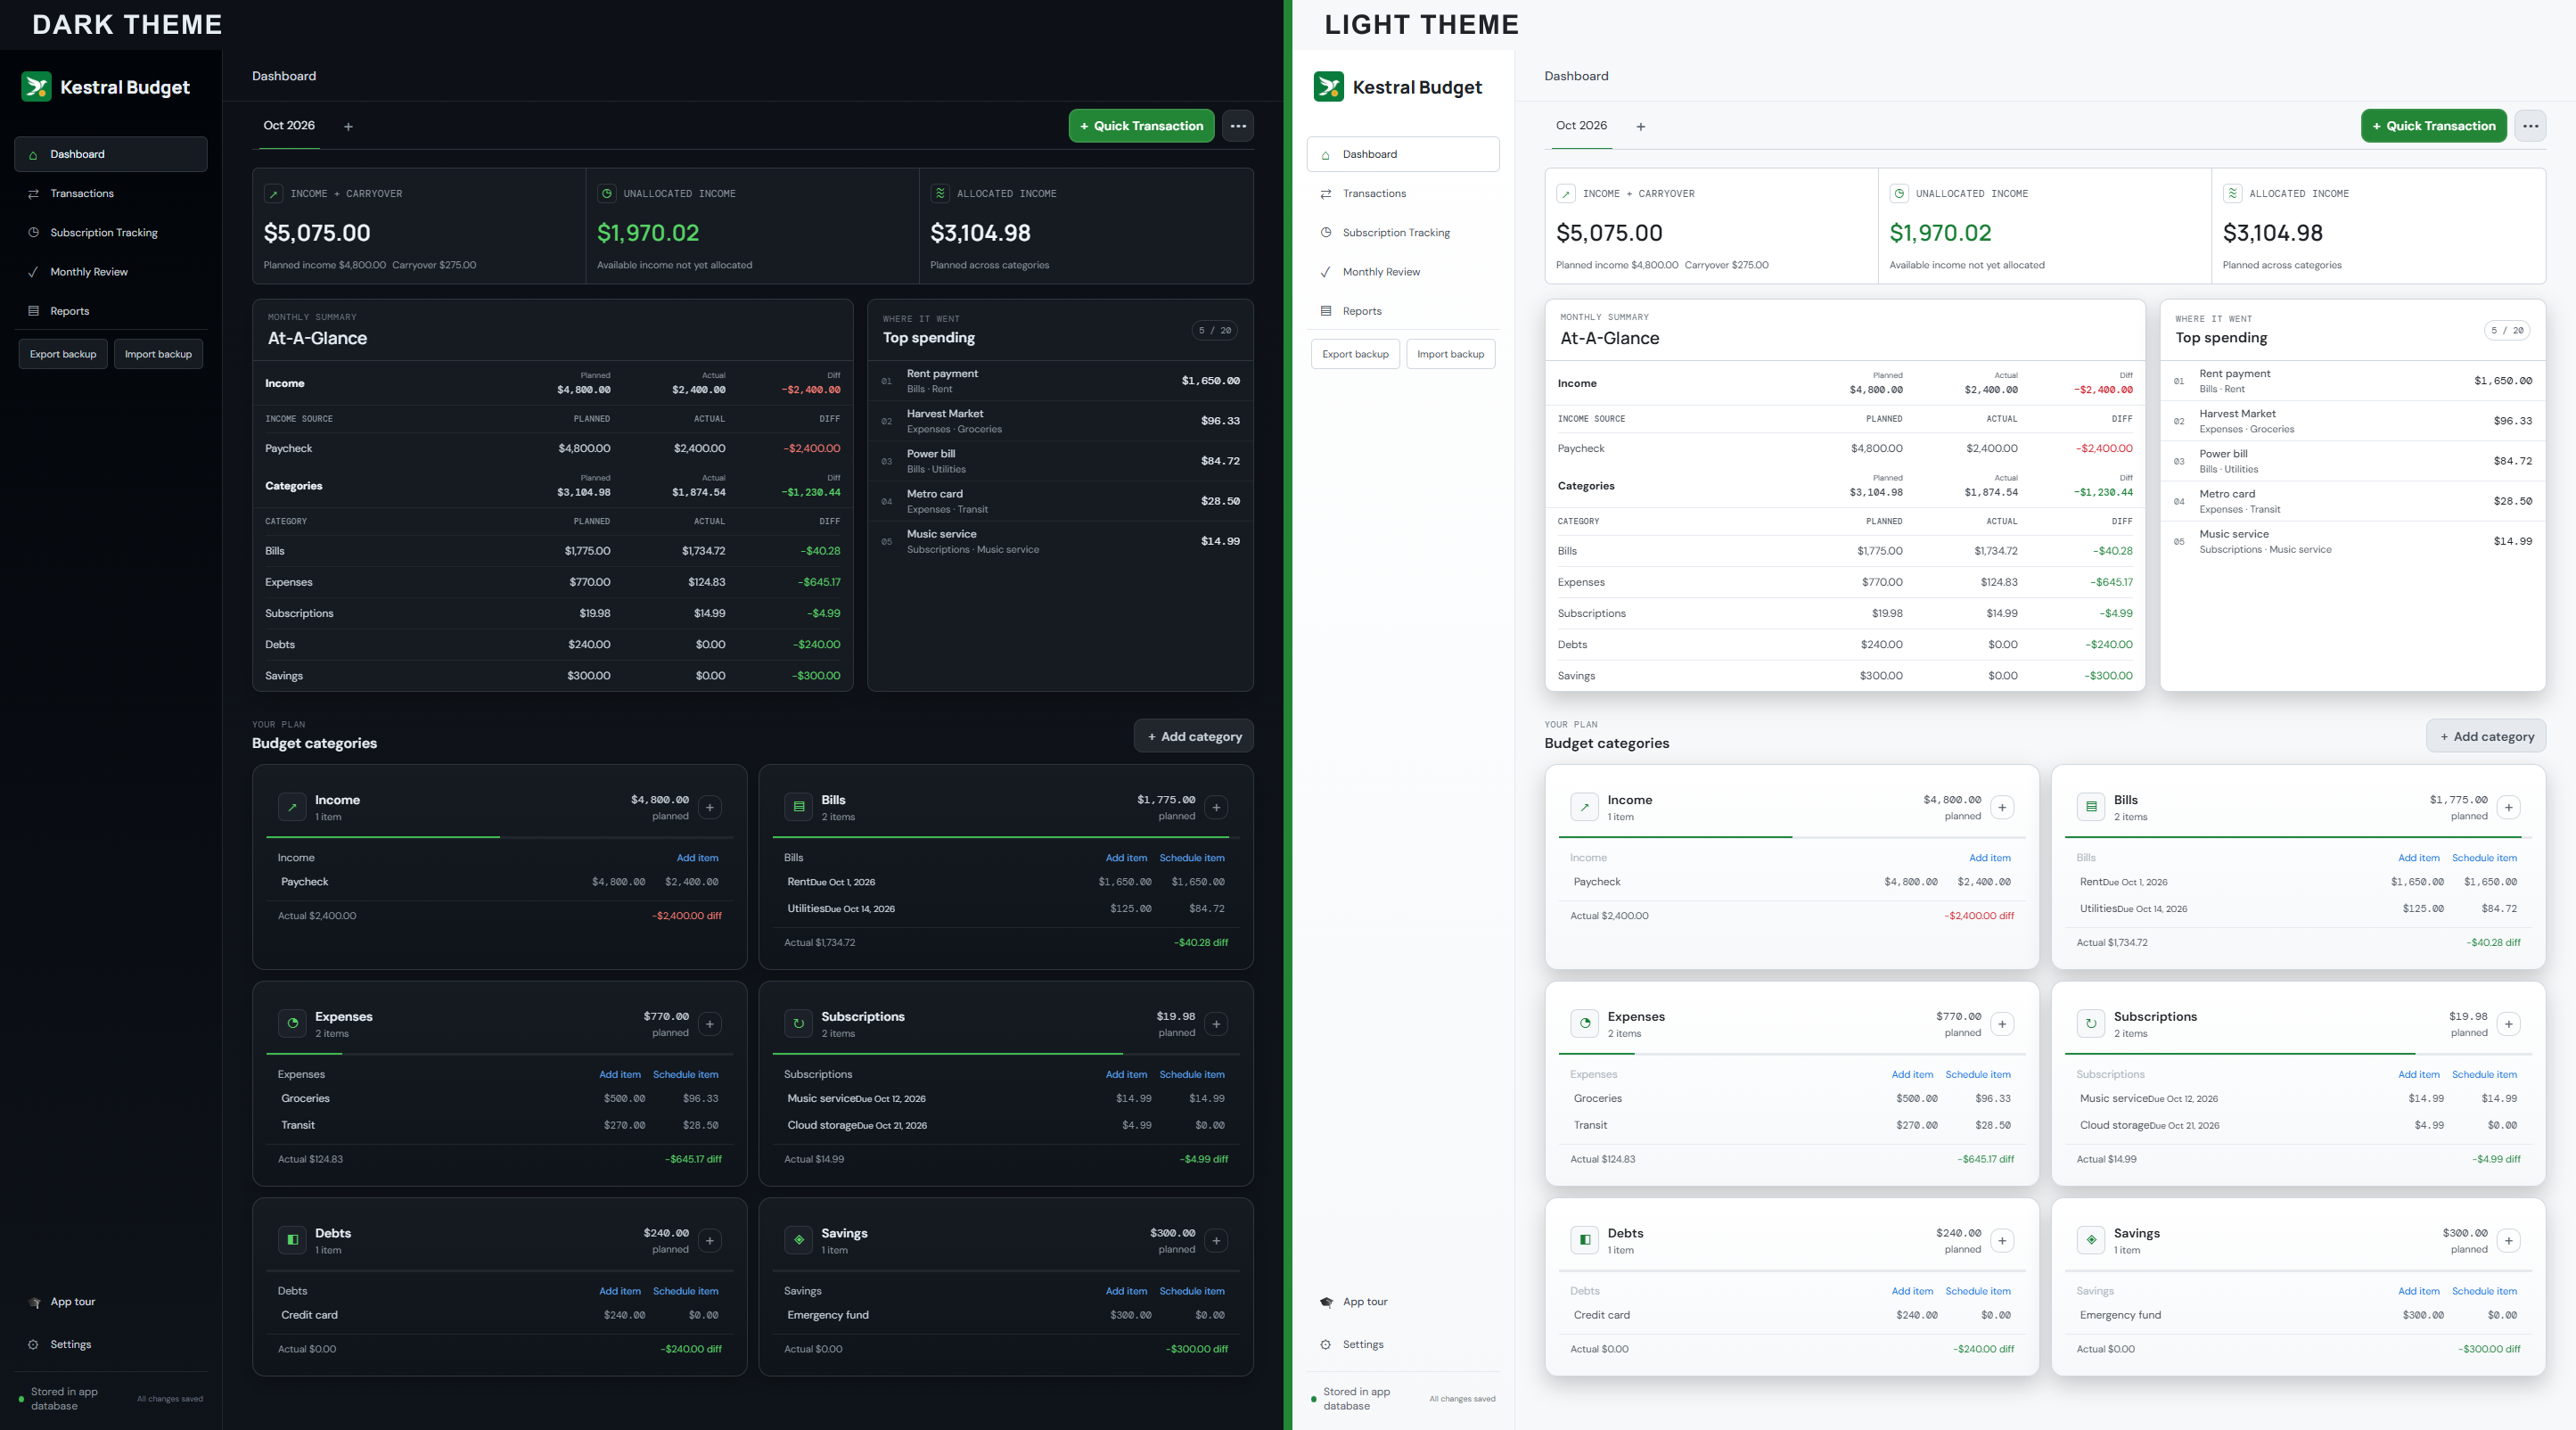The height and width of the screenshot is (1430, 2576).
Task: Click Export backup in dark theme
Action: [63, 354]
